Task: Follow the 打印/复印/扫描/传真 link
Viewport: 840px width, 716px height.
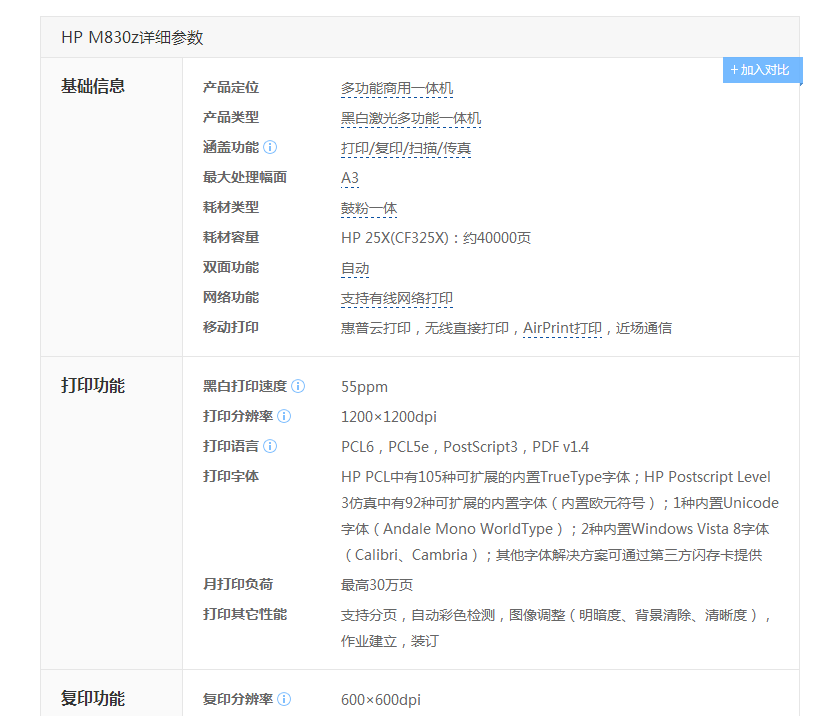Action: pyautogui.click(x=406, y=148)
